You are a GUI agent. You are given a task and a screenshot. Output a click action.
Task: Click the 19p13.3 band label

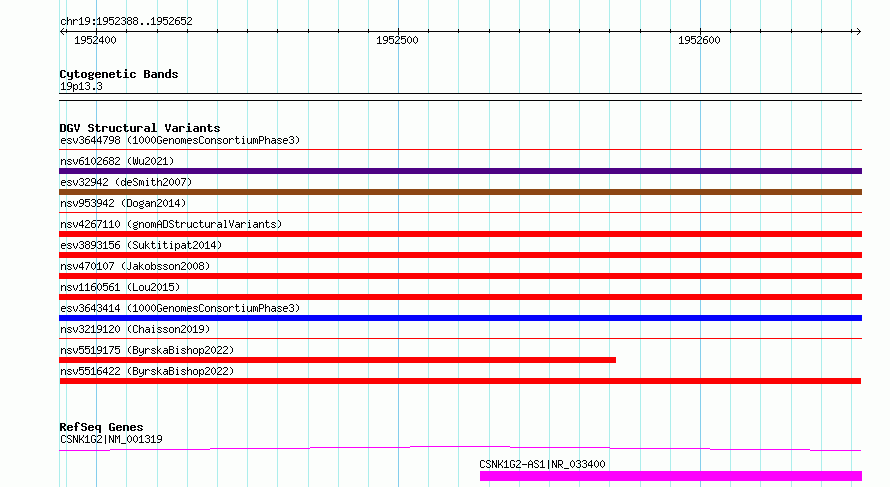click(x=81, y=86)
